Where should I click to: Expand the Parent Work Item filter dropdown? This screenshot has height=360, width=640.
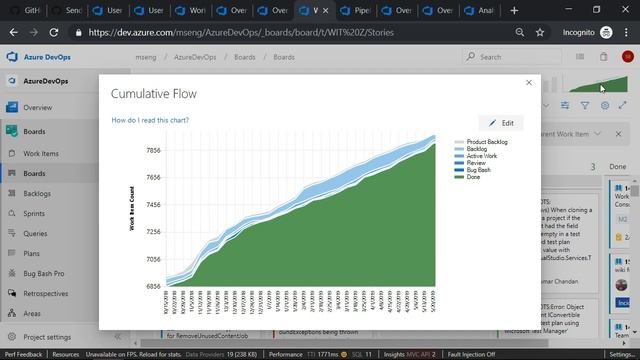tap(598, 134)
